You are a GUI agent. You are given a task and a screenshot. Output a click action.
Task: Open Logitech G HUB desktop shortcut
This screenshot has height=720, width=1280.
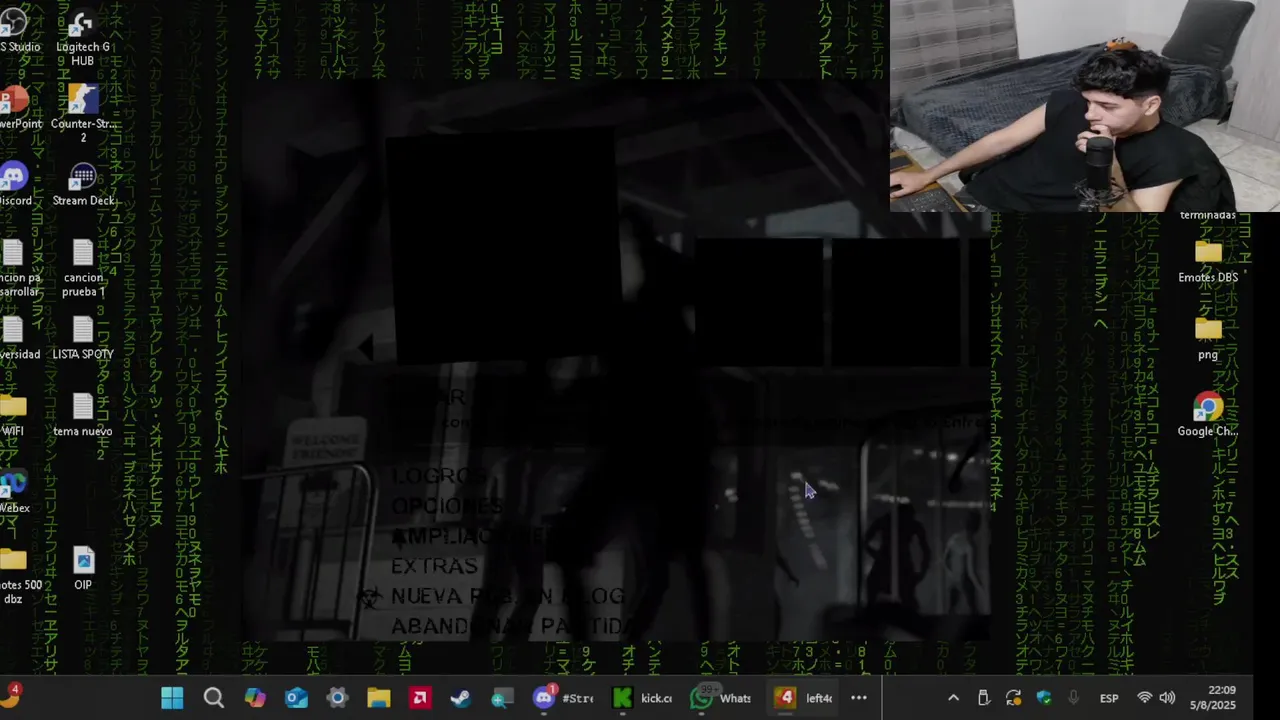click(x=83, y=37)
